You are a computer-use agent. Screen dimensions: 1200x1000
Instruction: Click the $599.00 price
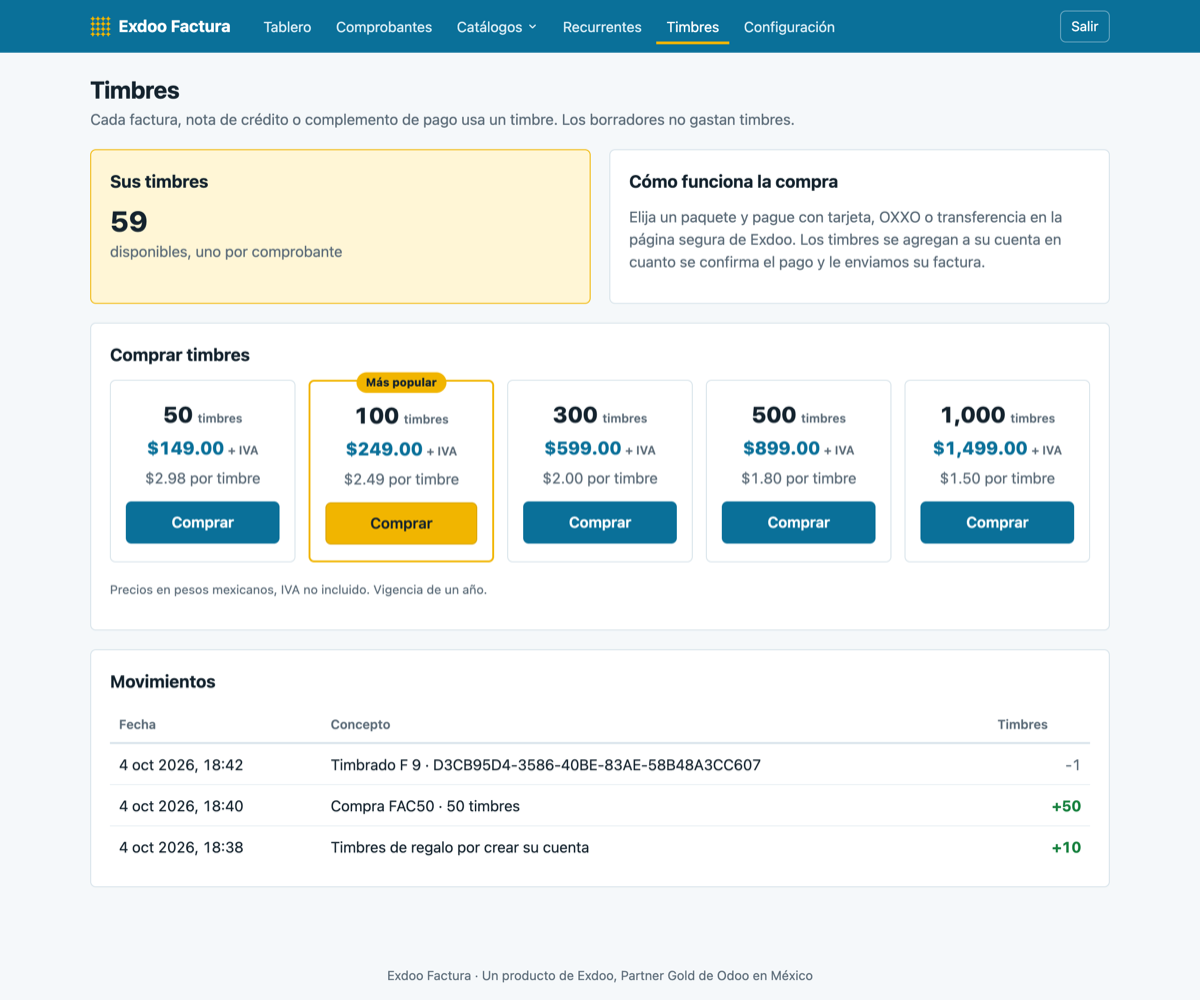pos(583,448)
